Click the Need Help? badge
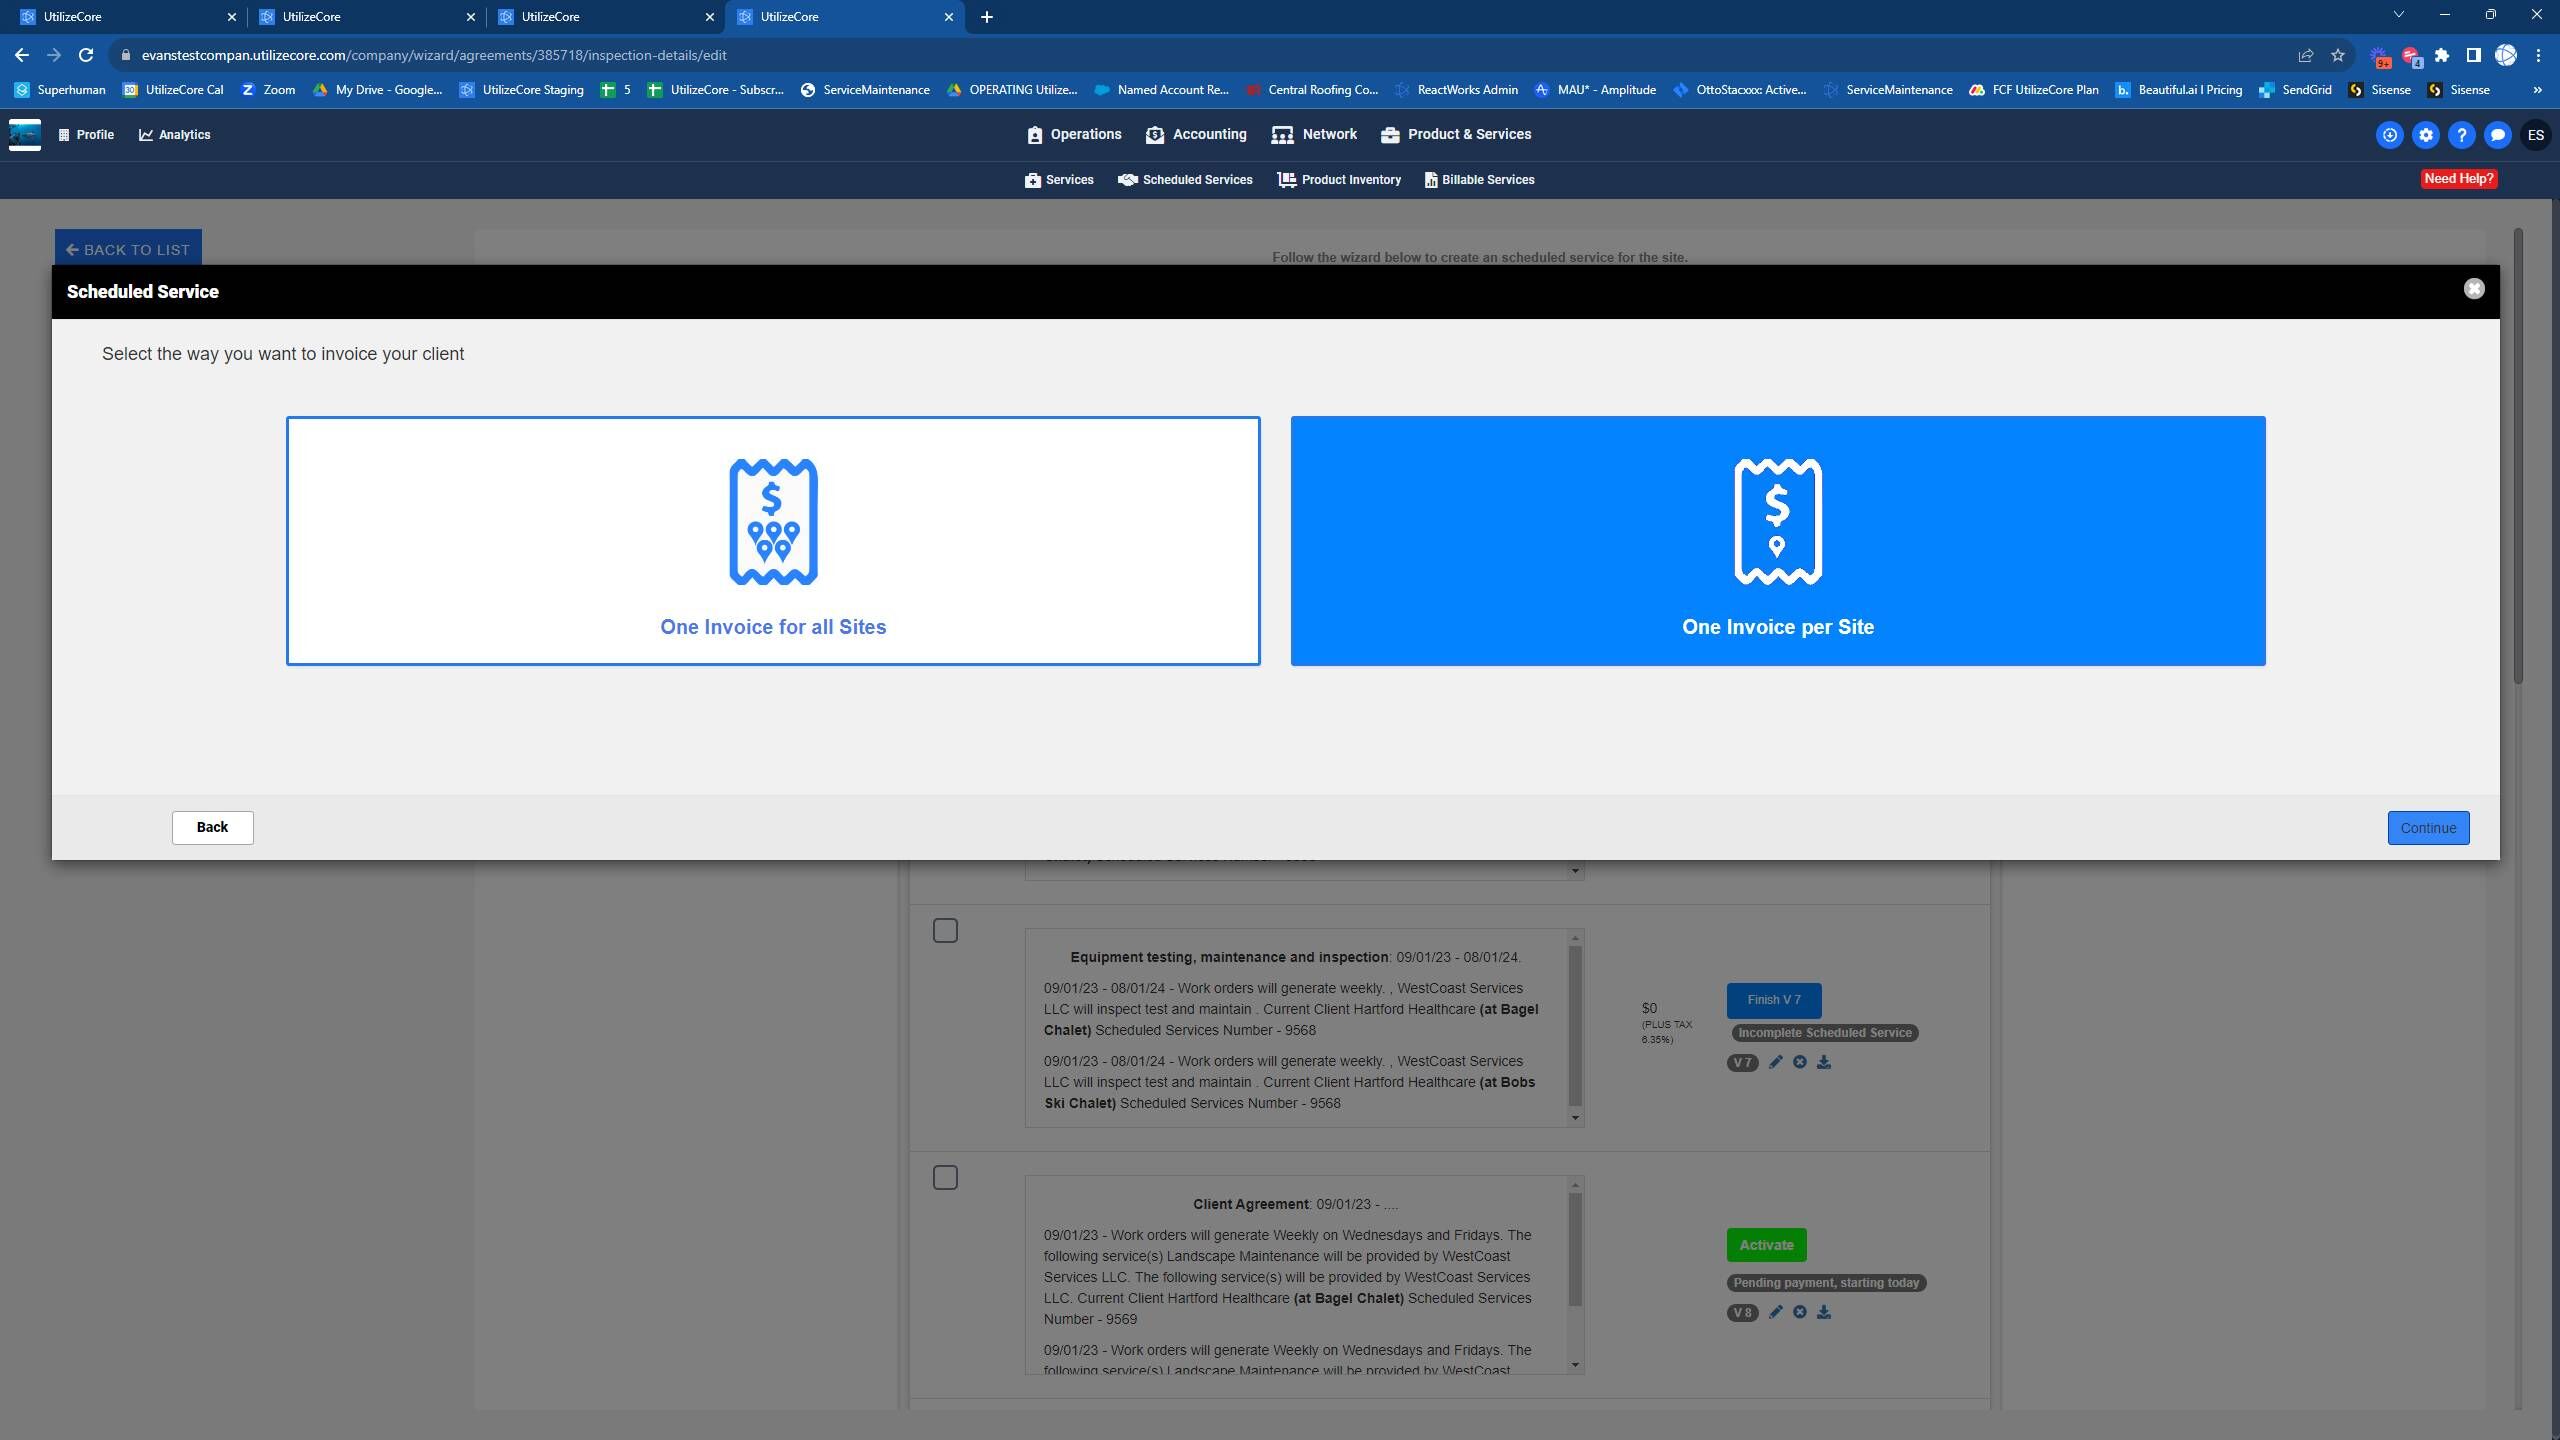The width and height of the screenshot is (2560, 1440). pyautogui.click(x=2458, y=179)
